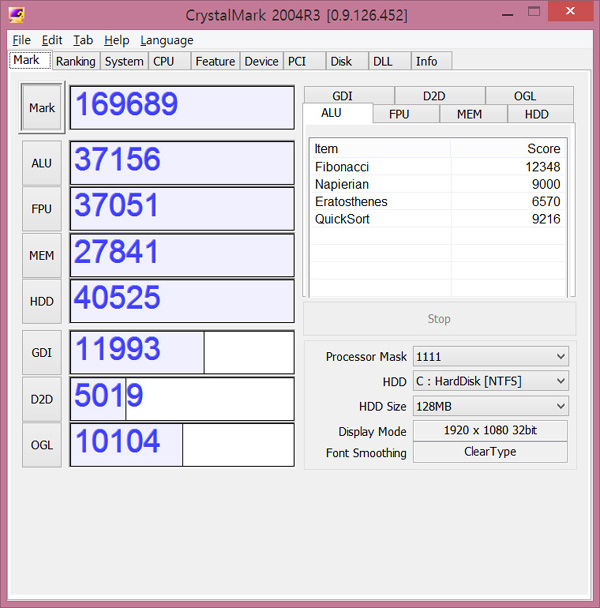
Task: Open the D2D results tab
Action: [x=440, y=95]
